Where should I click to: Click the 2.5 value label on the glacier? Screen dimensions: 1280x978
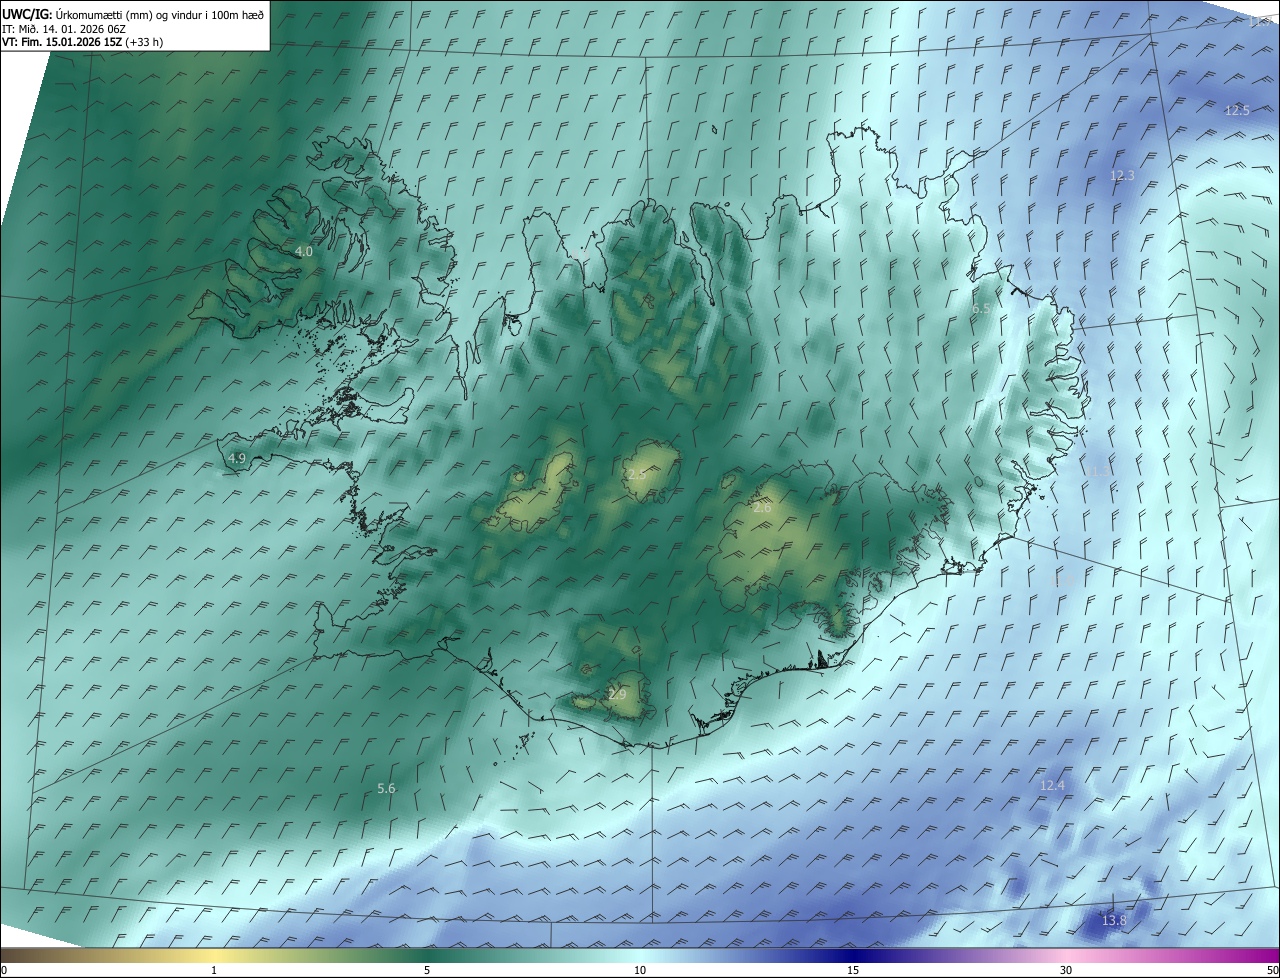tap(636, 474)
